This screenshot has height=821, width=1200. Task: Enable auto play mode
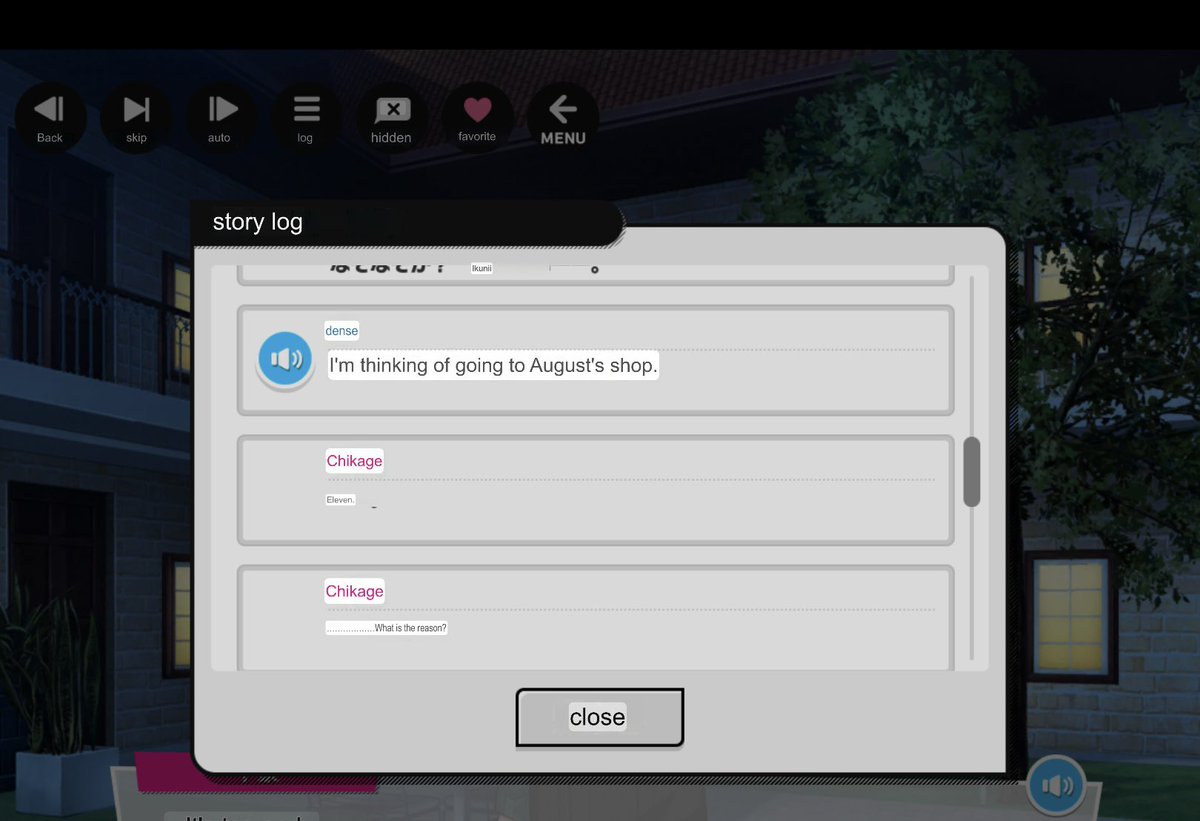(220, 118)
